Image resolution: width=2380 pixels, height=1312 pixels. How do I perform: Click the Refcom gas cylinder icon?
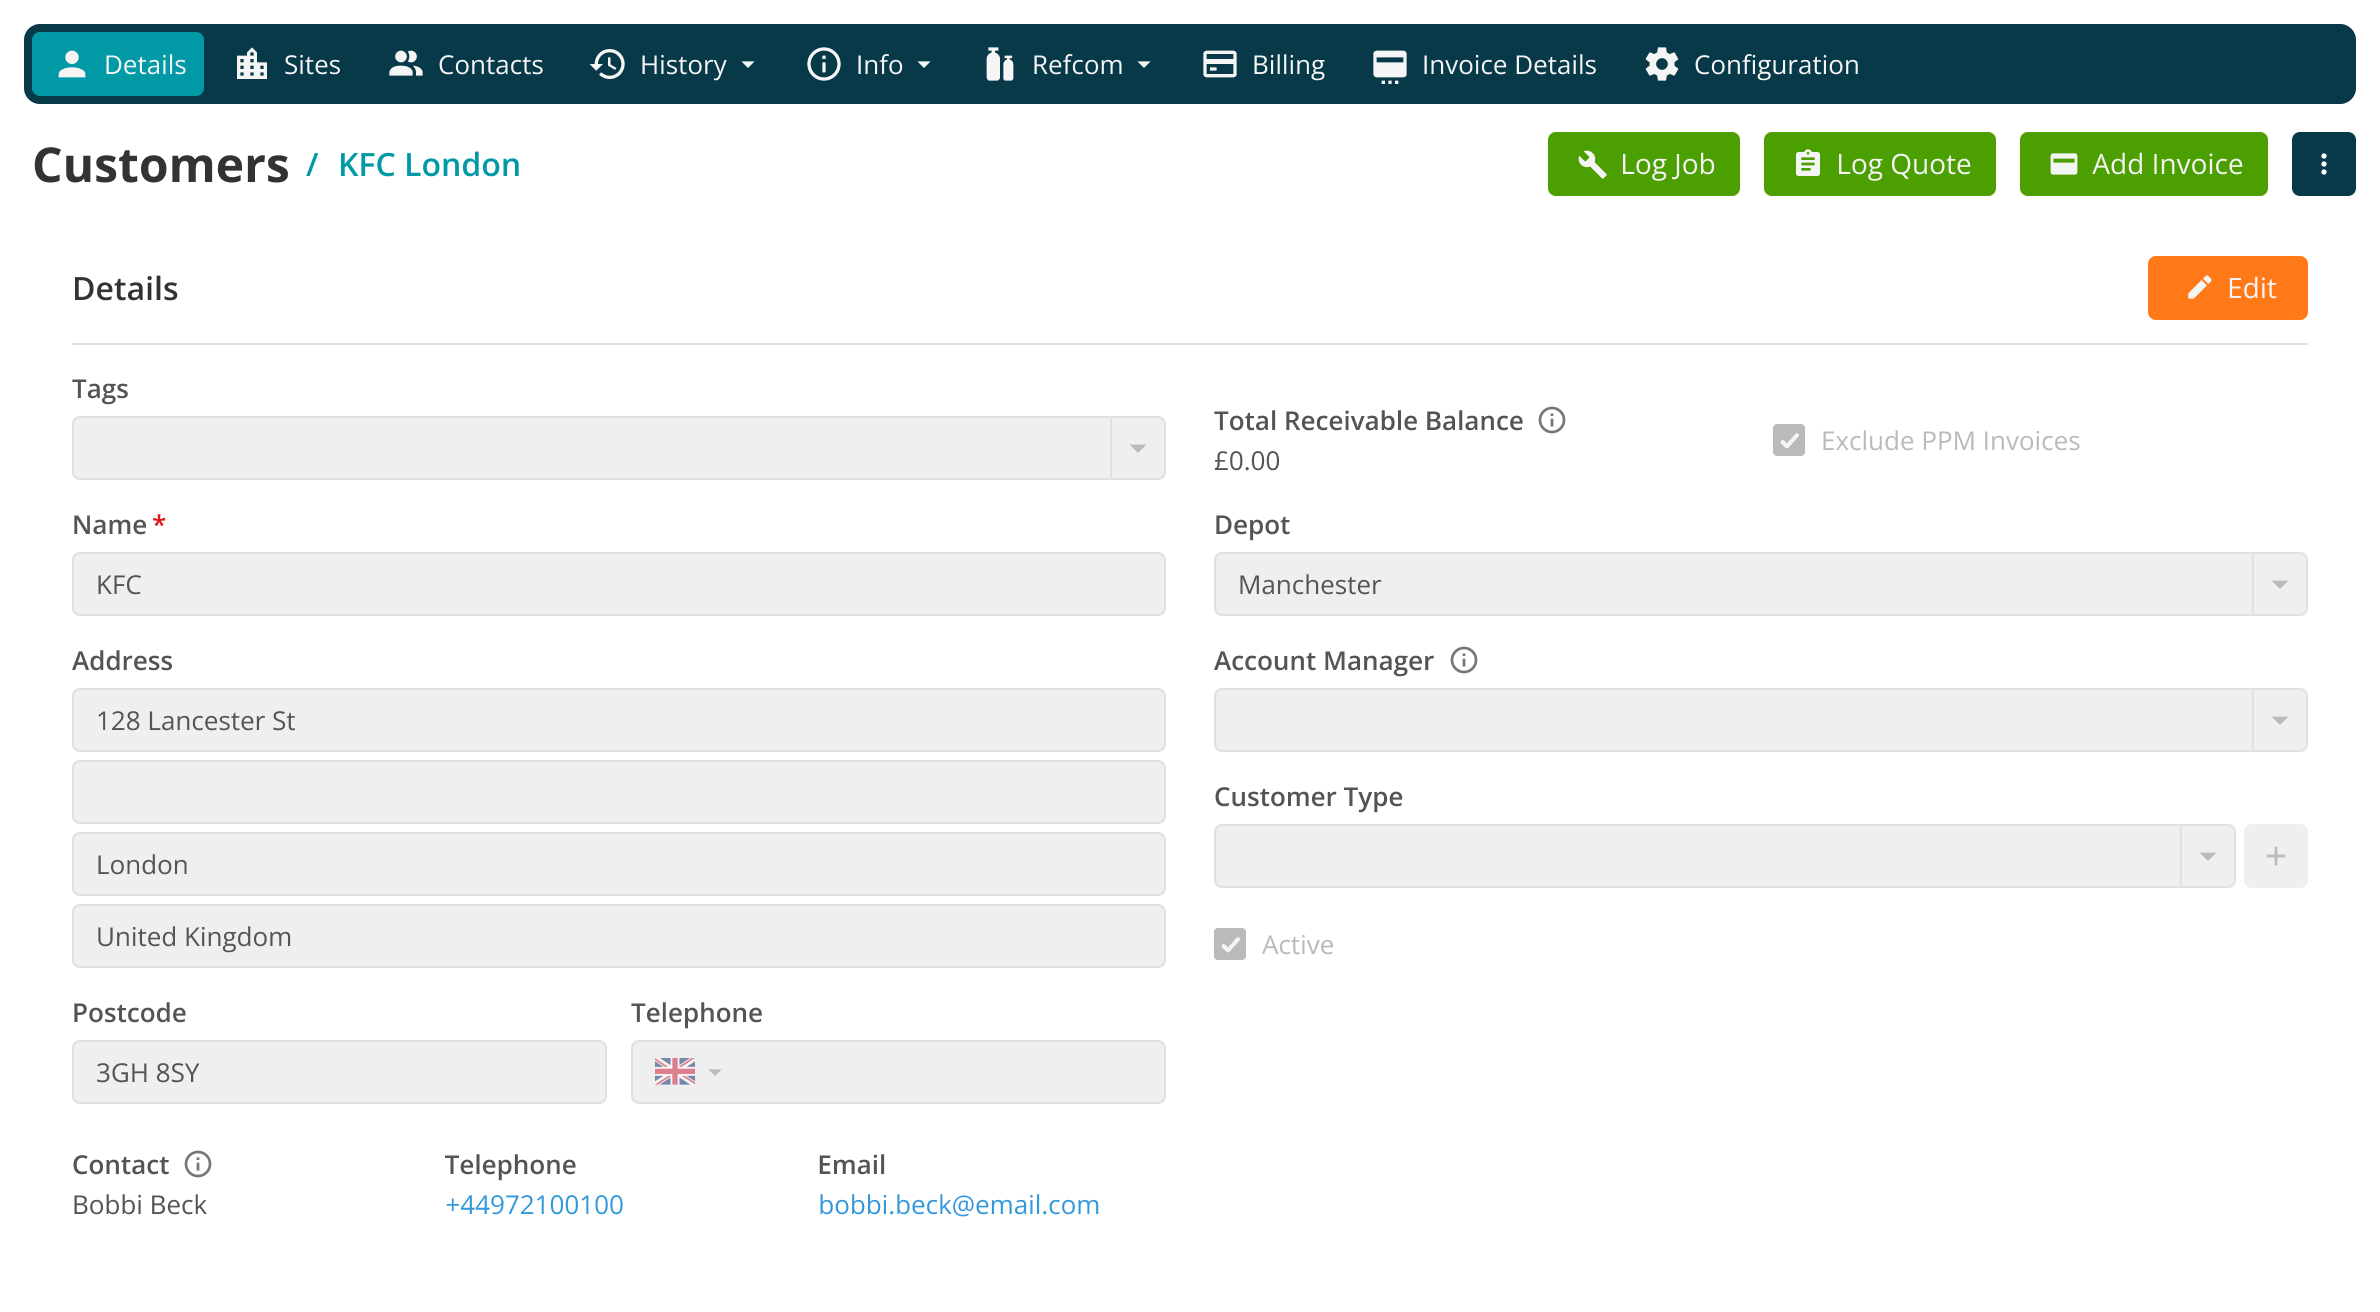(1000, 64)
